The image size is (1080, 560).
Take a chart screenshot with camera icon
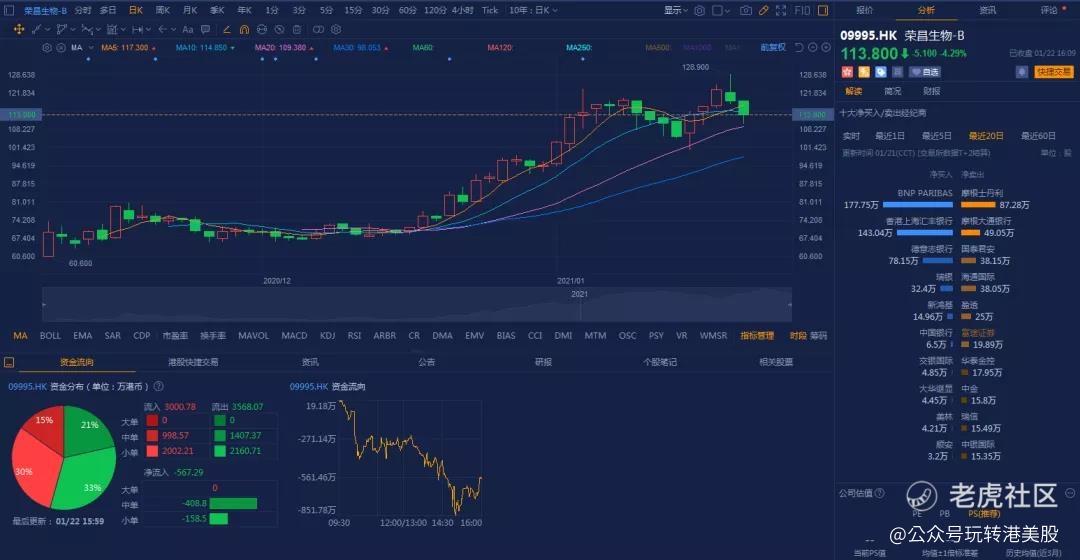click(x=746, y=10)
